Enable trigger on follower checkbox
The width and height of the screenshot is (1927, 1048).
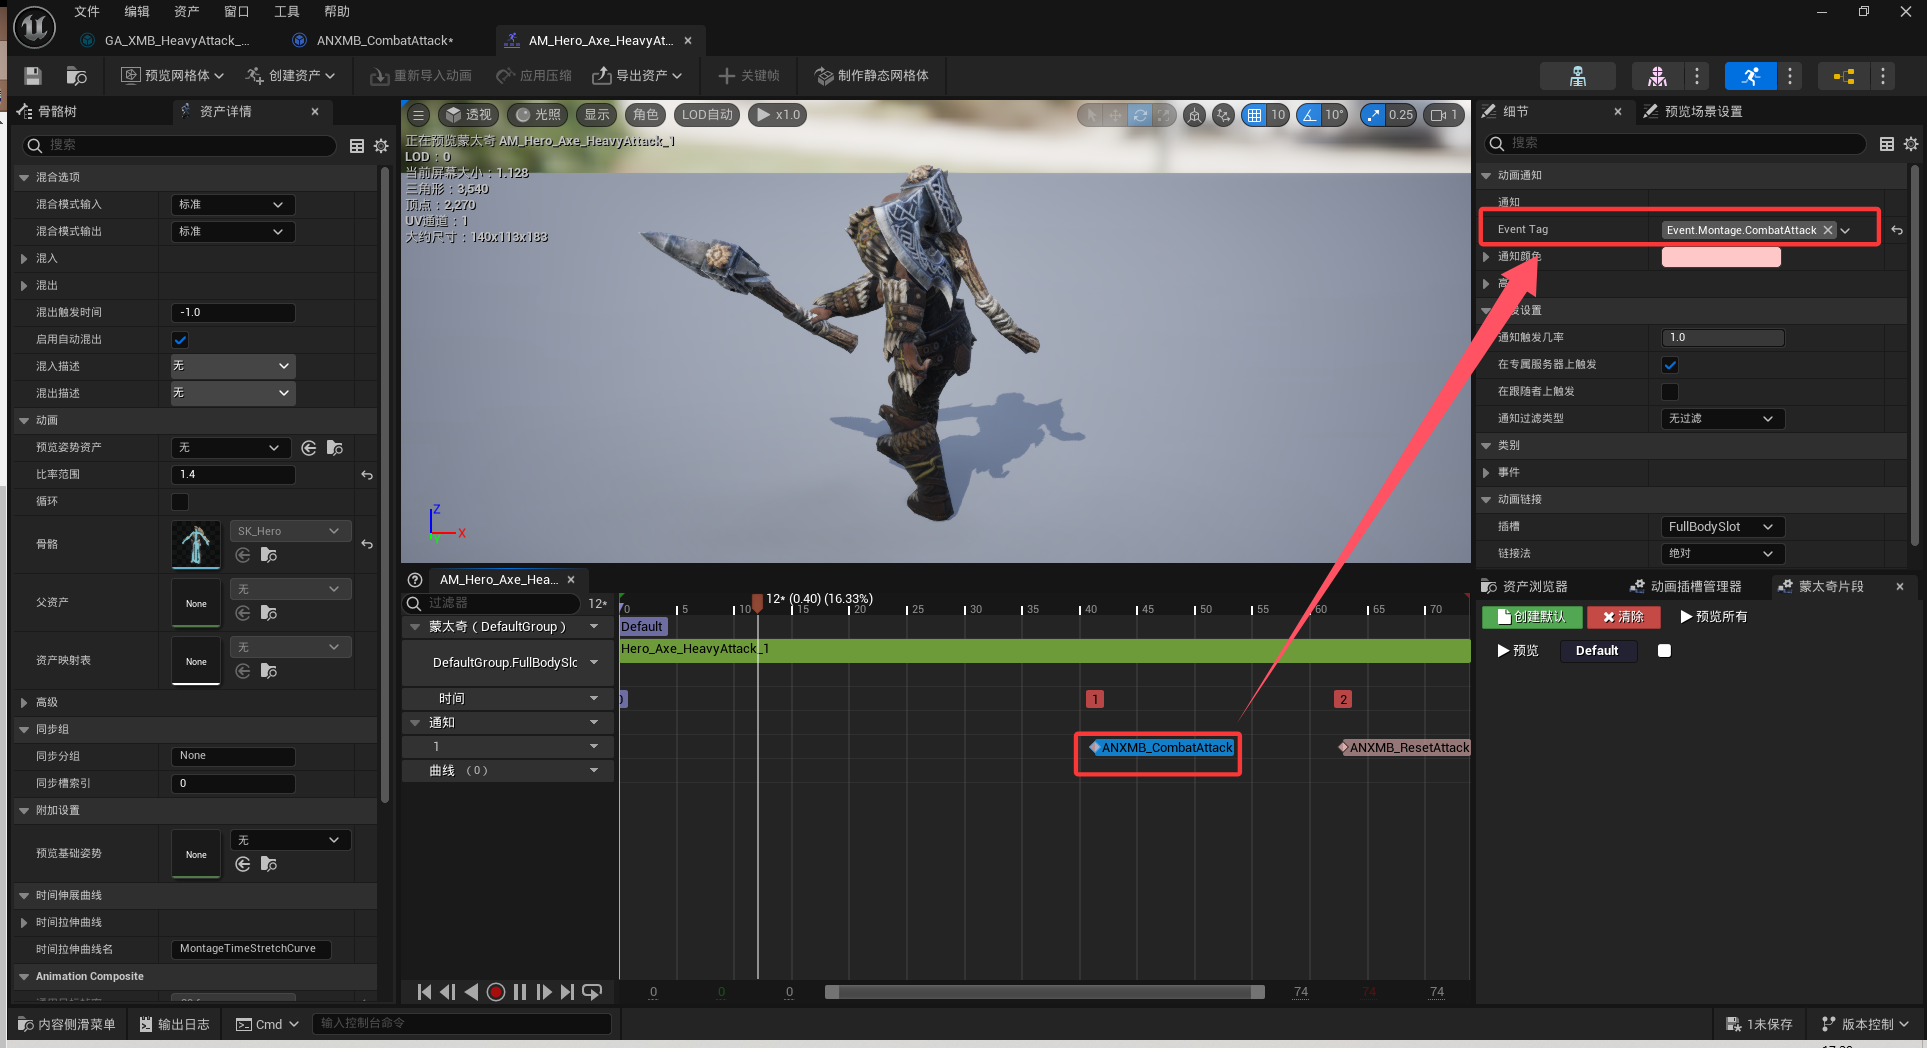1670,392
